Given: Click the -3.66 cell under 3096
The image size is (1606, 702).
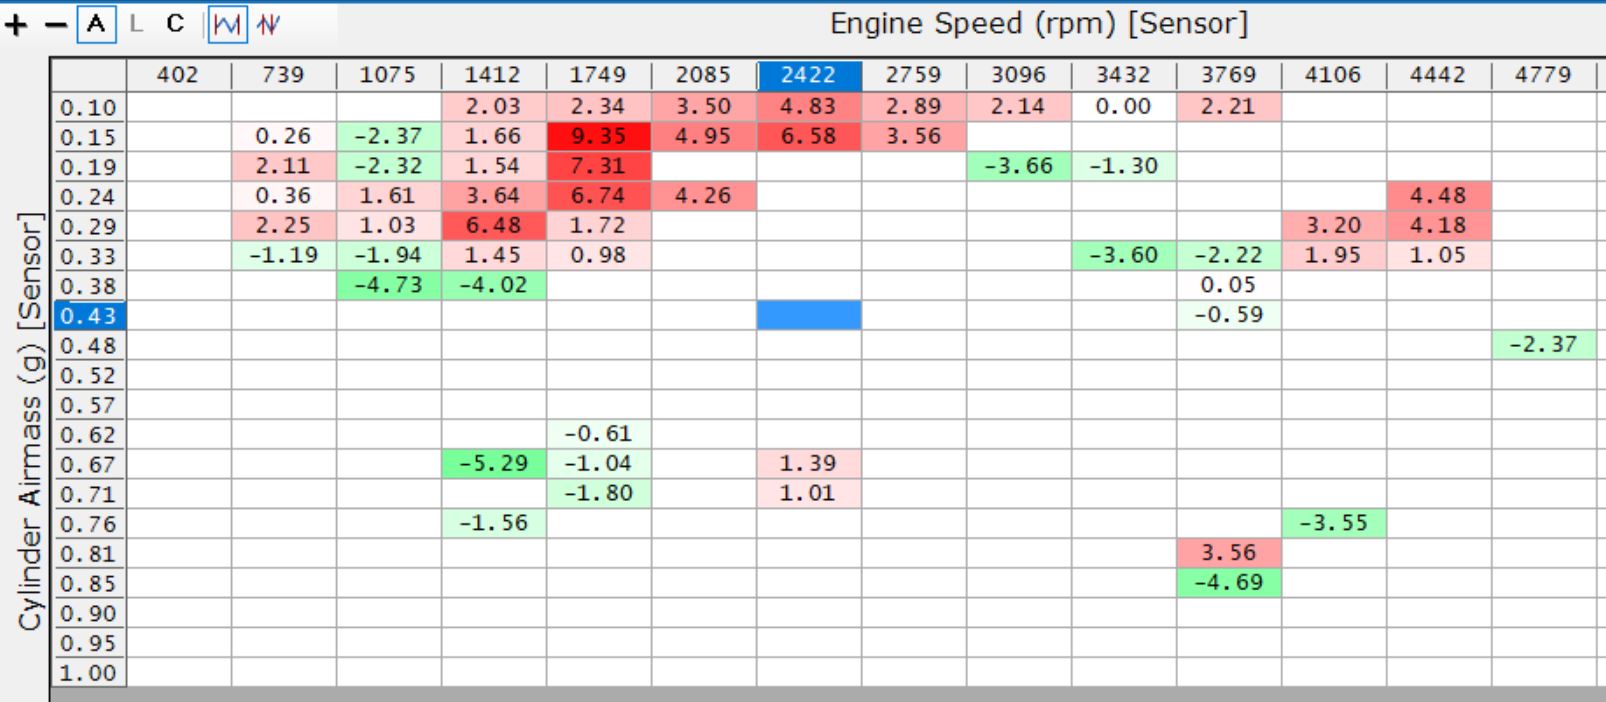Looking at the screenshot, I should pyautogui.click(x=1019, y=166).
